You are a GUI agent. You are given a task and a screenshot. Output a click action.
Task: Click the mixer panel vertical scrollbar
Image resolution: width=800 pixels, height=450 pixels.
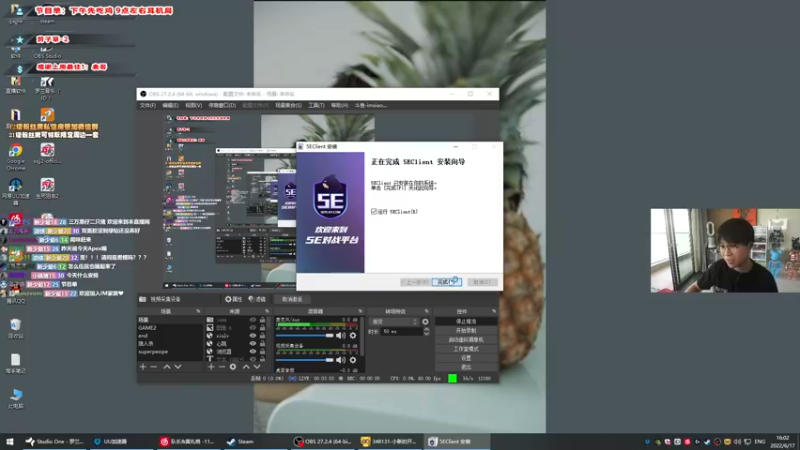pyautogui.click(x=362, y=337)
